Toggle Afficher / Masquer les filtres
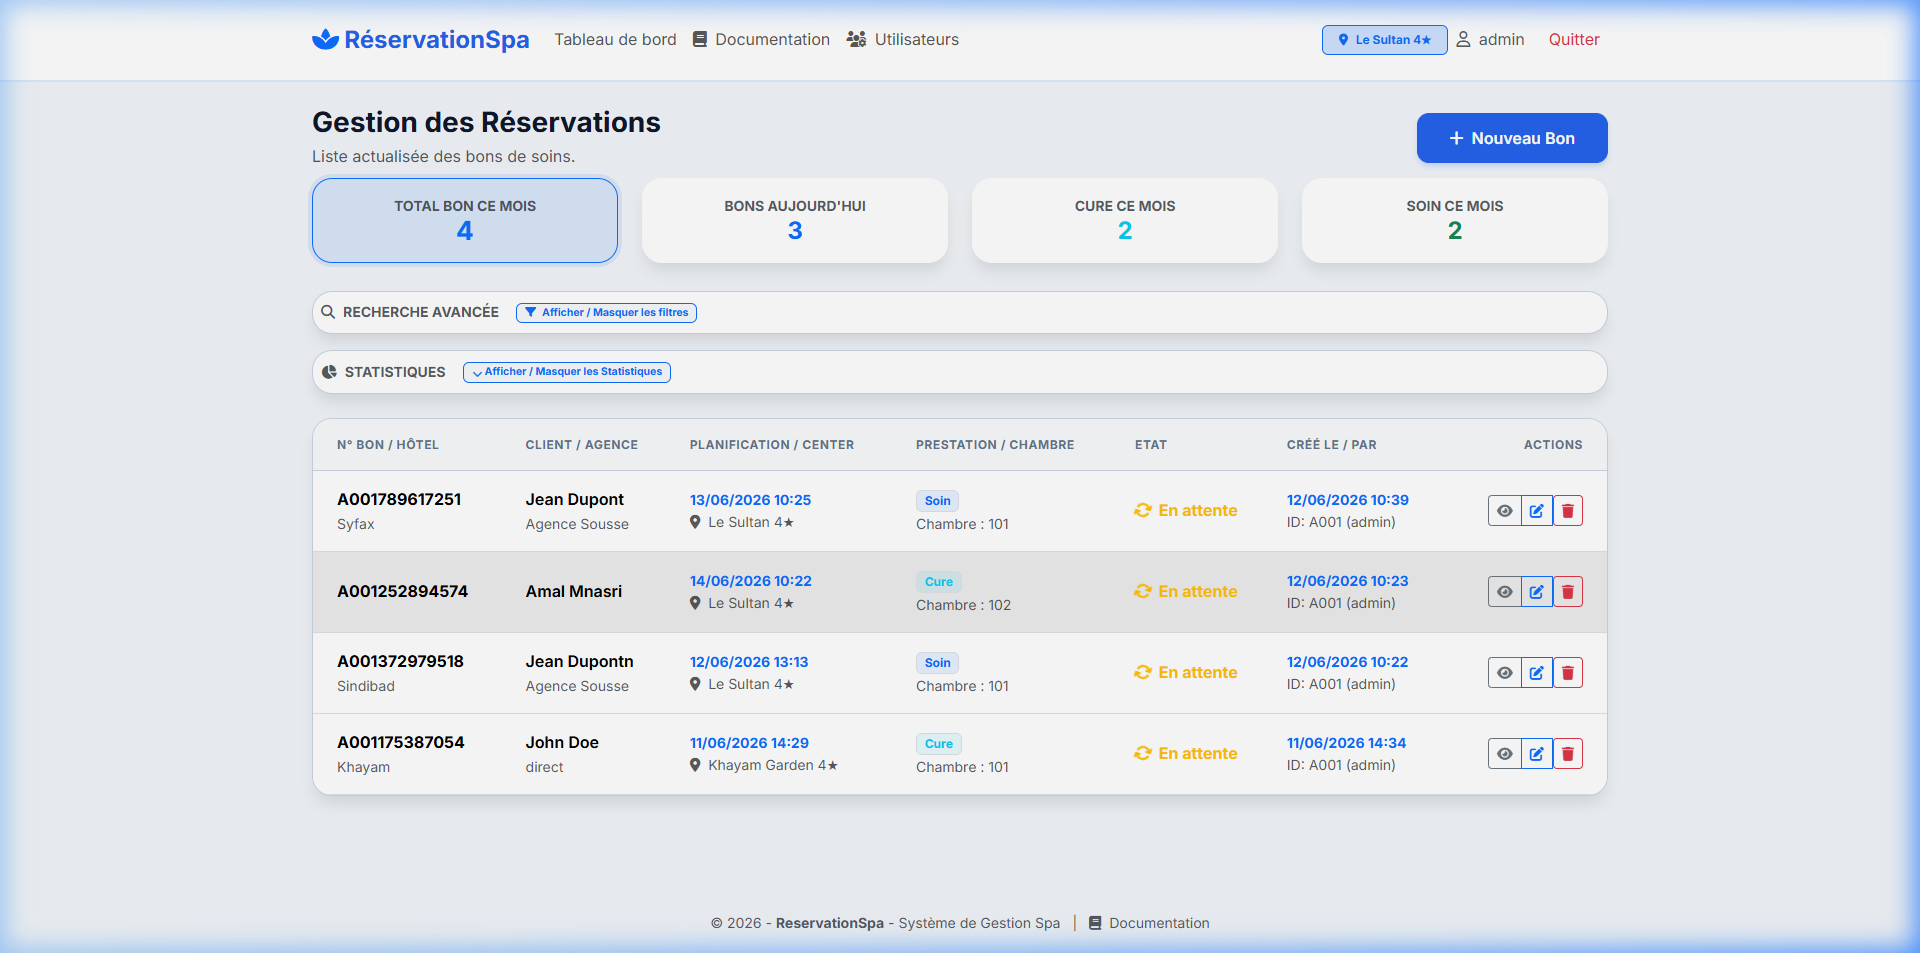Viewport: 1920px width, 953px height. [606, 312]
